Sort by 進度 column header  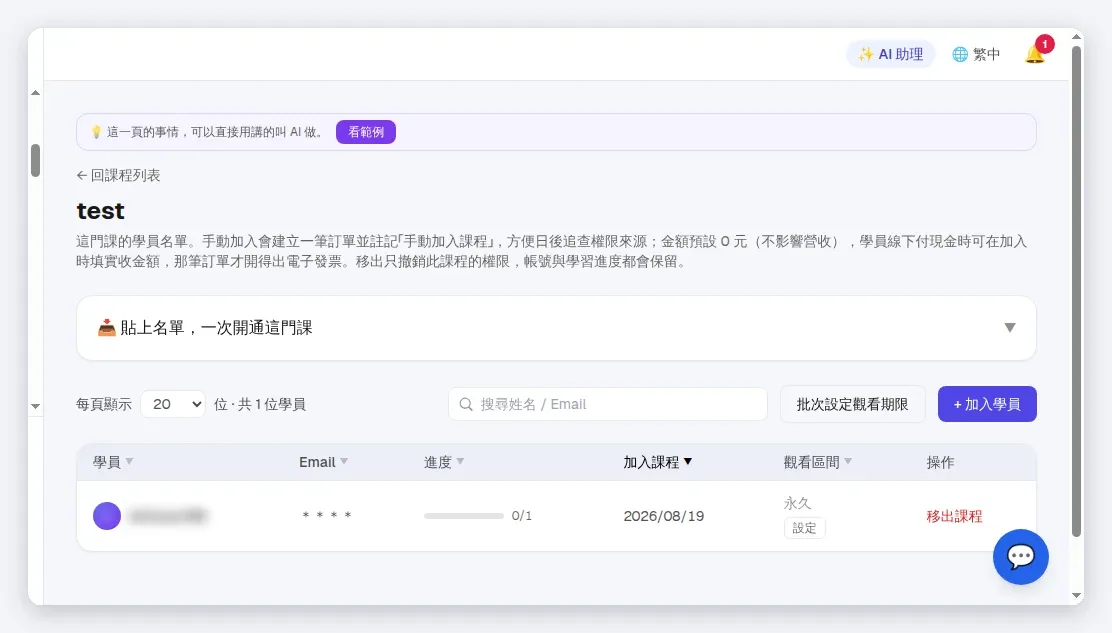(444, 462)
